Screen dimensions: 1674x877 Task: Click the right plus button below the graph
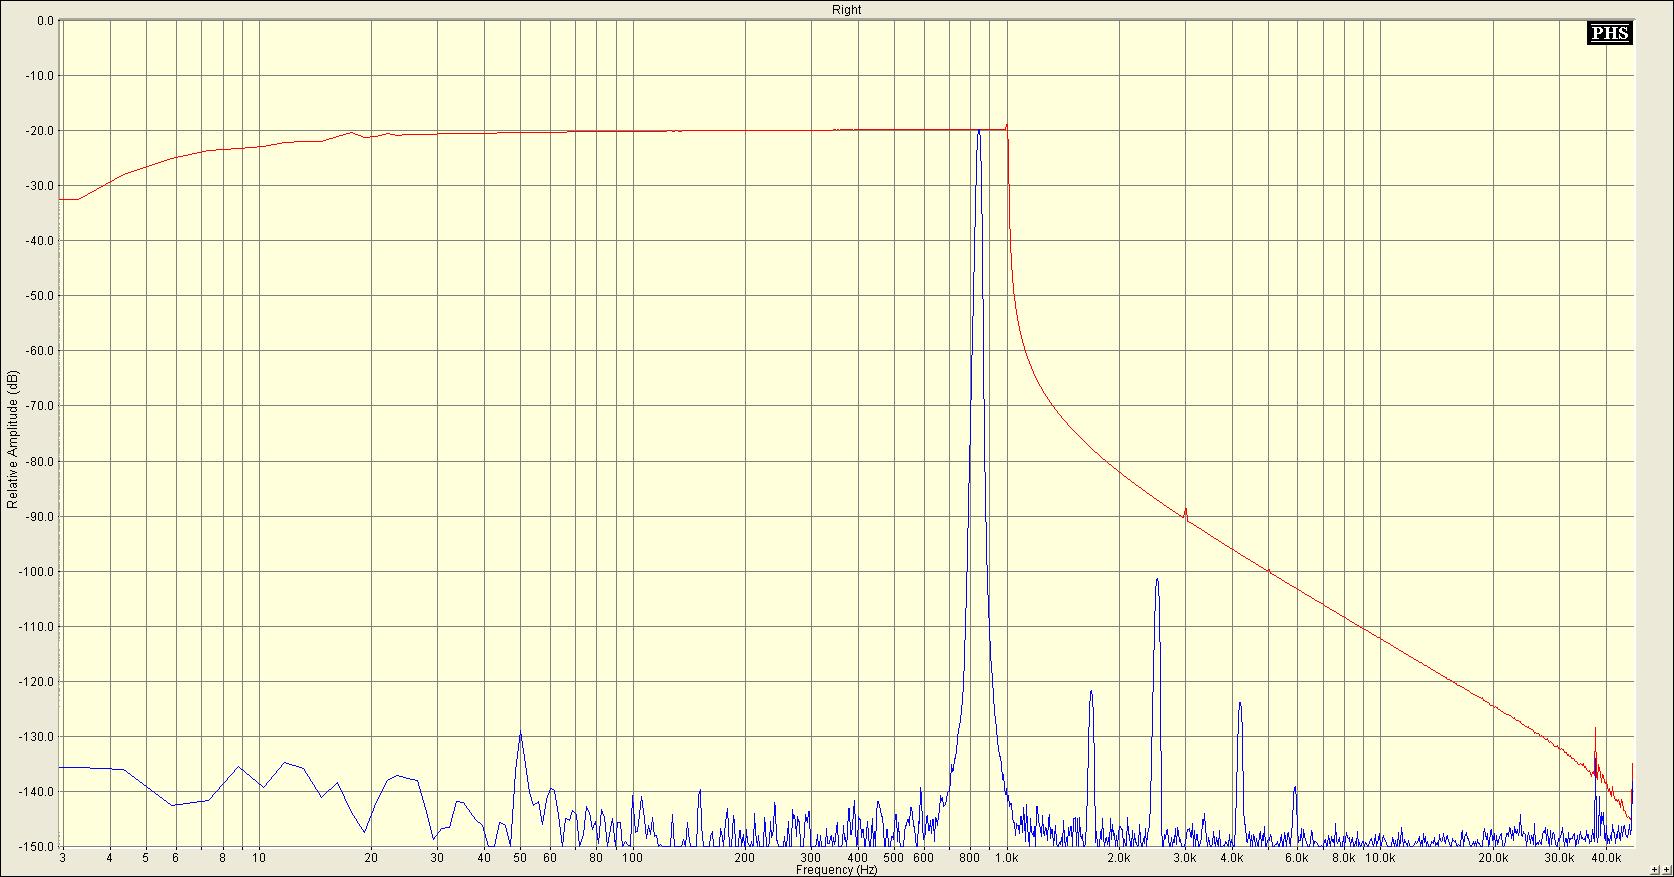(x=1666, y=870)
